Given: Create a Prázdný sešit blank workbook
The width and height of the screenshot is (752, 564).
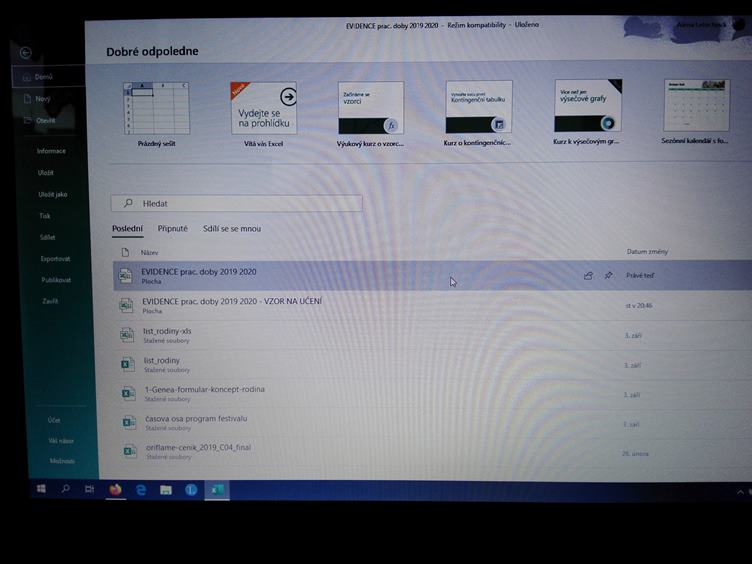Looking at the screenshot, I should click(x=156, y=114).
